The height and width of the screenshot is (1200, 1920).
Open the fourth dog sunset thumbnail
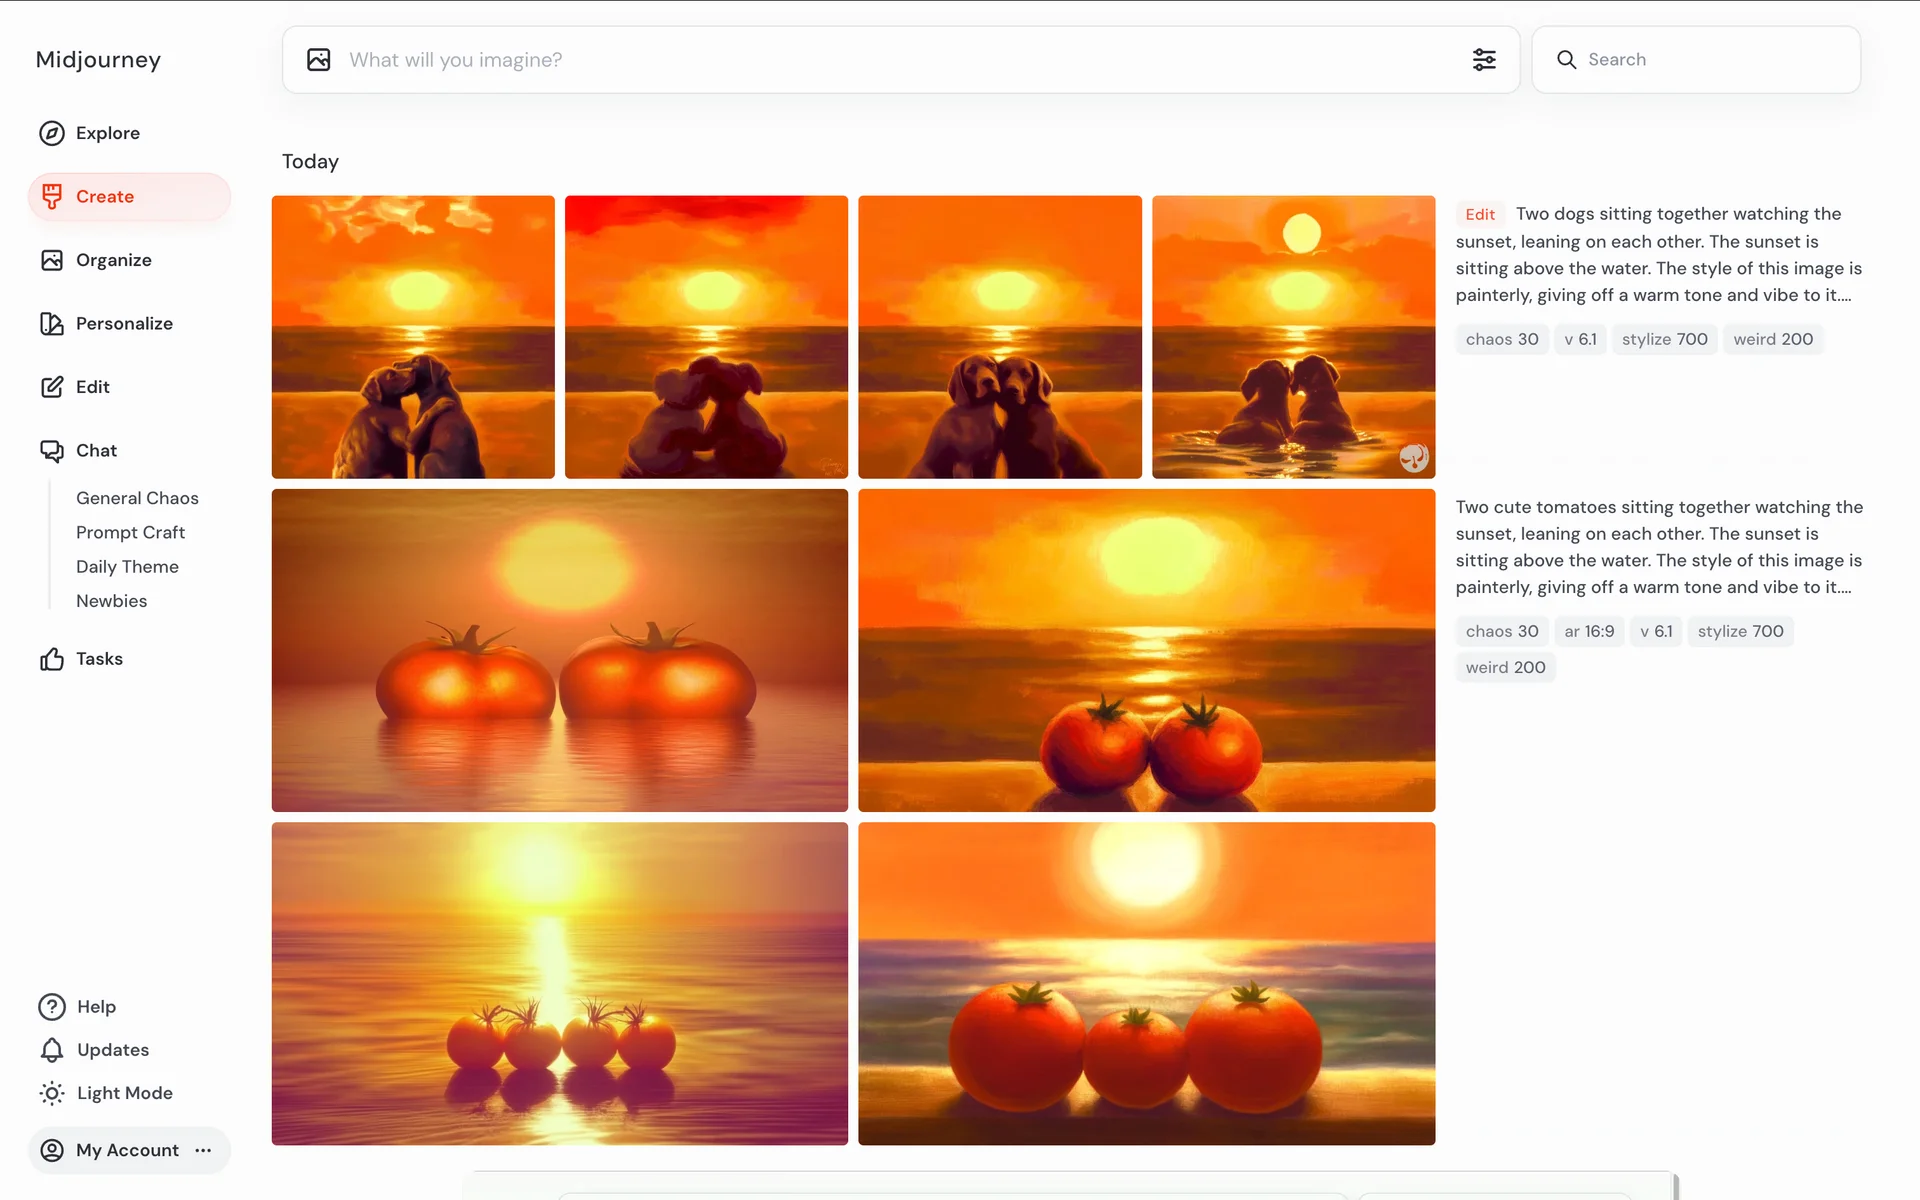coord(1293,337)
